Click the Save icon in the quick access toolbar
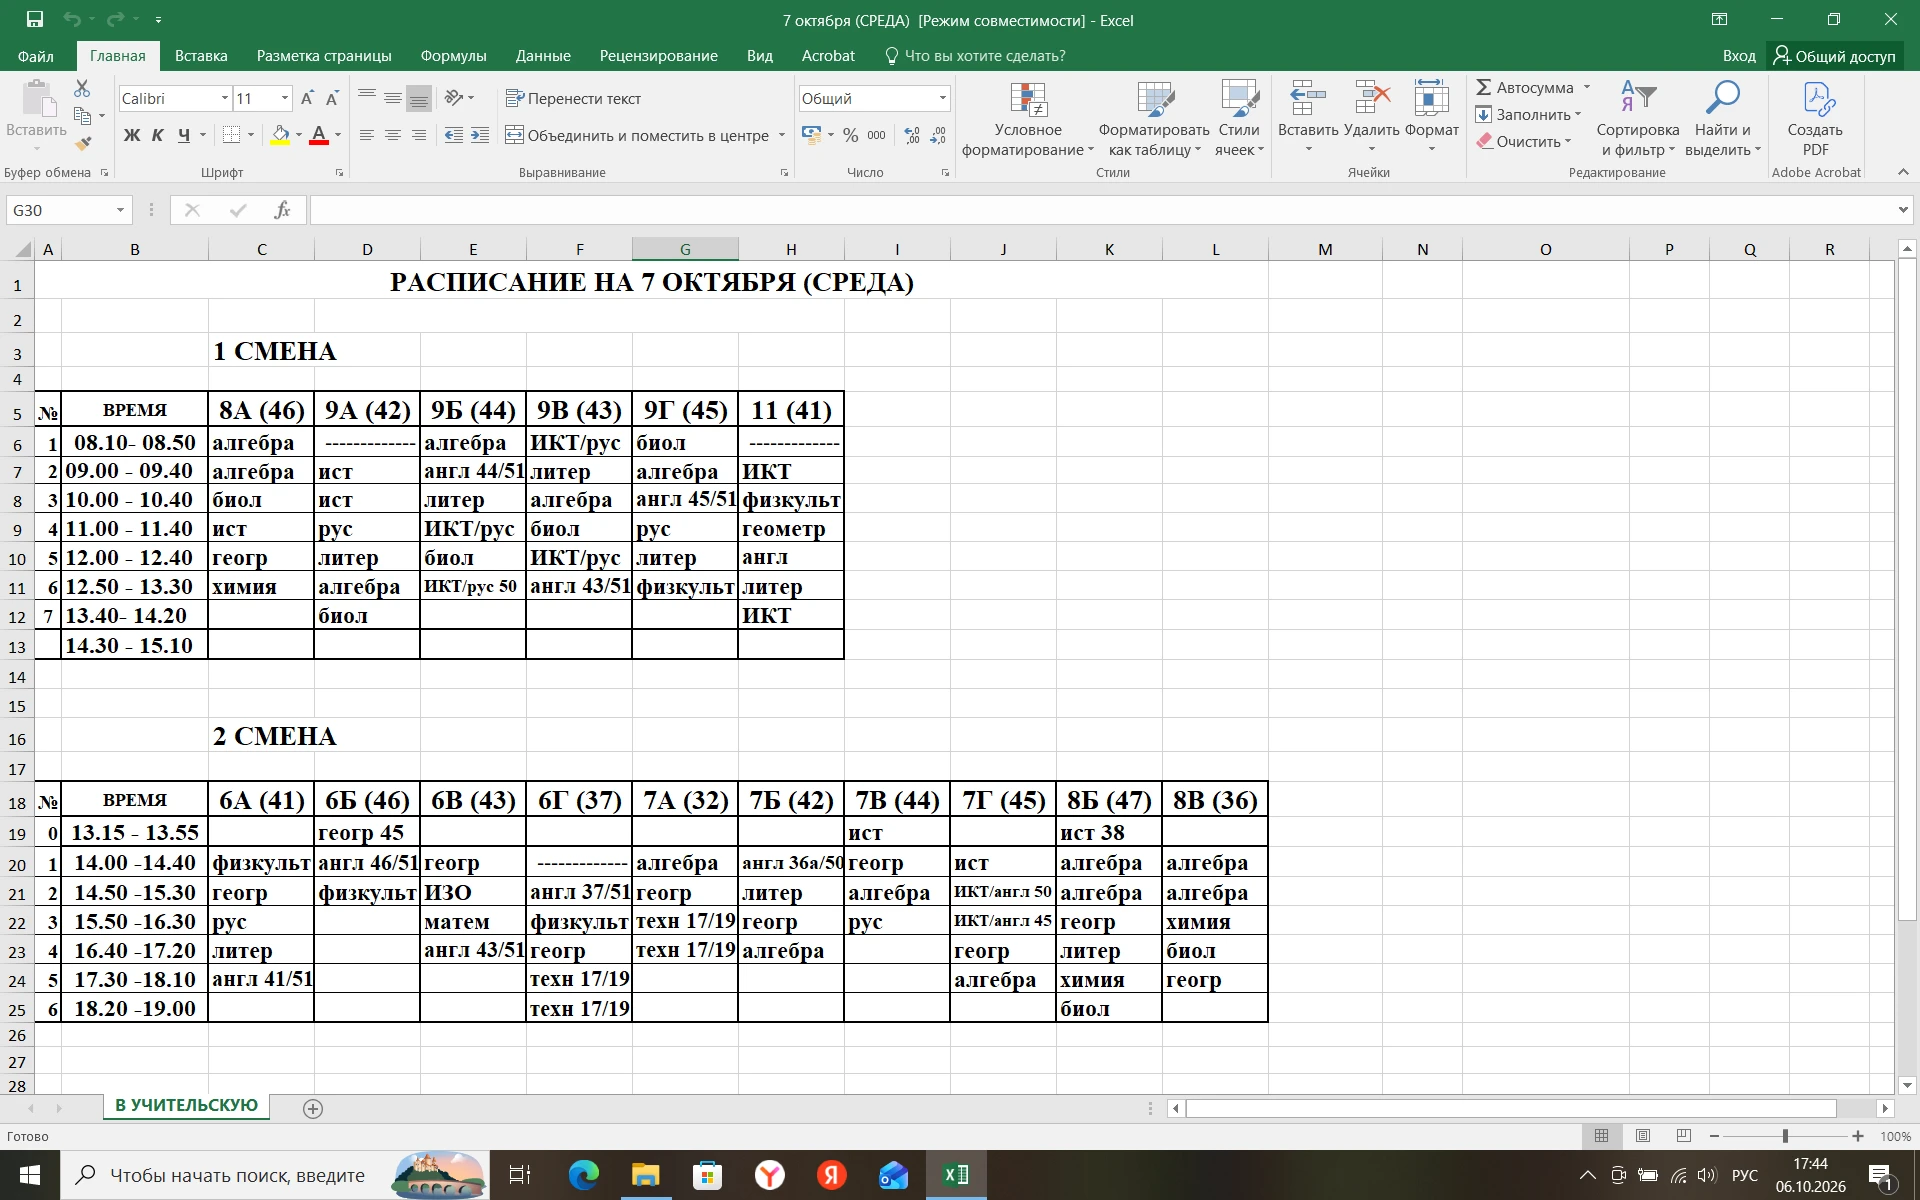Image resolution: width=1920 pixels, height=1200 pixels. tap(35, 19)
